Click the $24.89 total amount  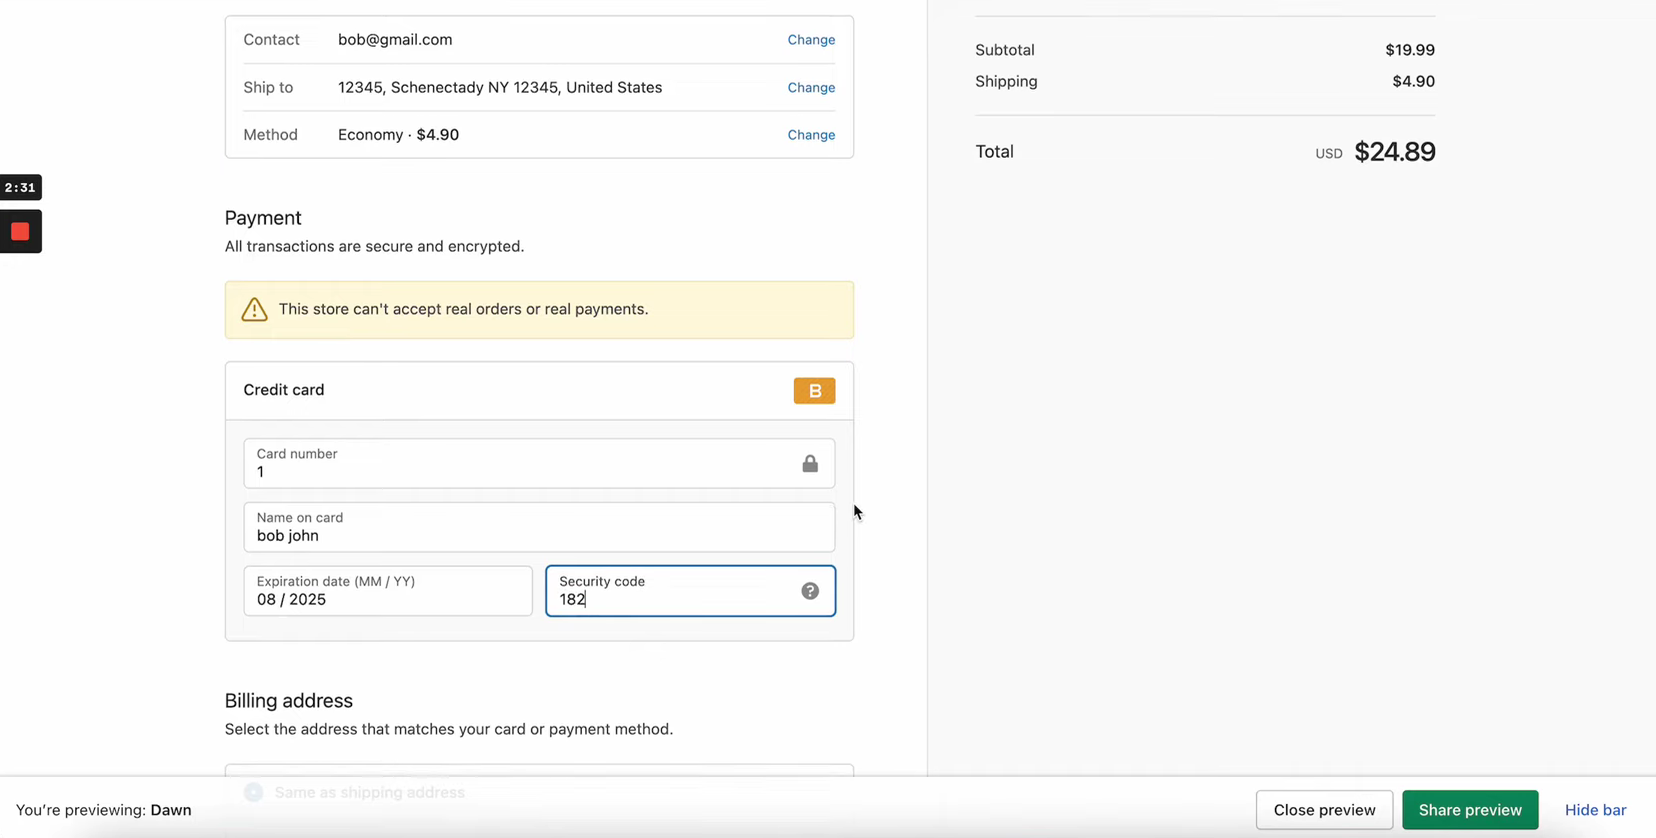(x=1395, y=152)
